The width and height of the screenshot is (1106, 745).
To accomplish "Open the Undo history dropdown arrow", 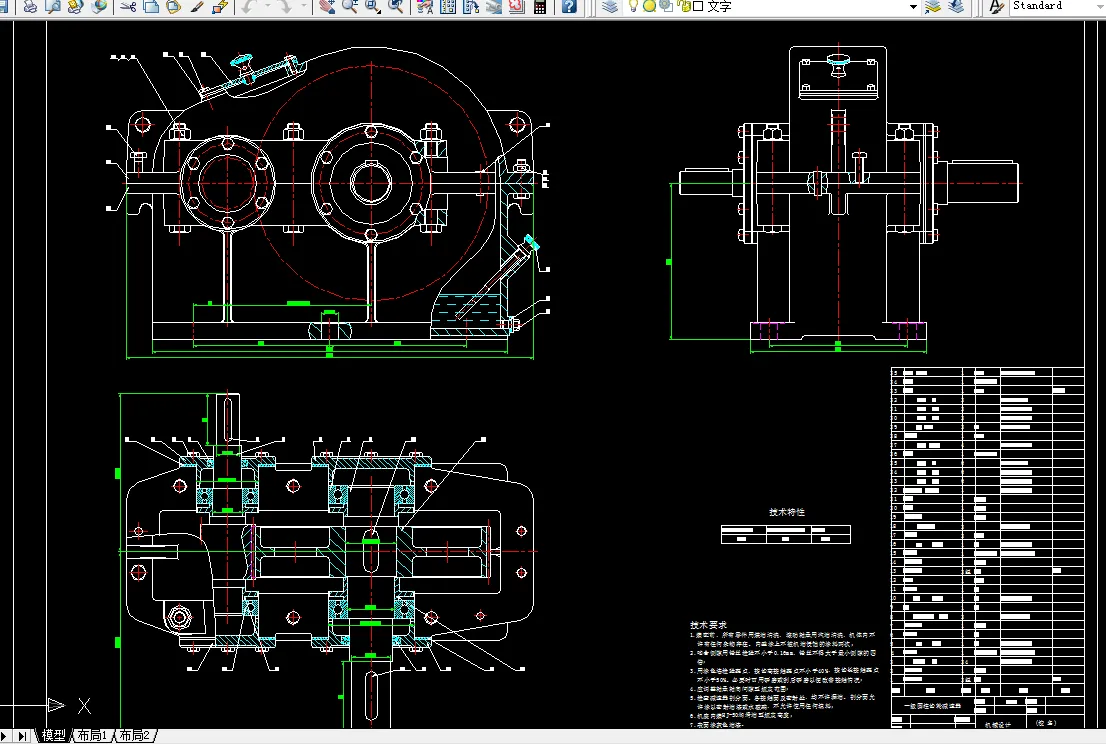I will [x=267, y=6].
